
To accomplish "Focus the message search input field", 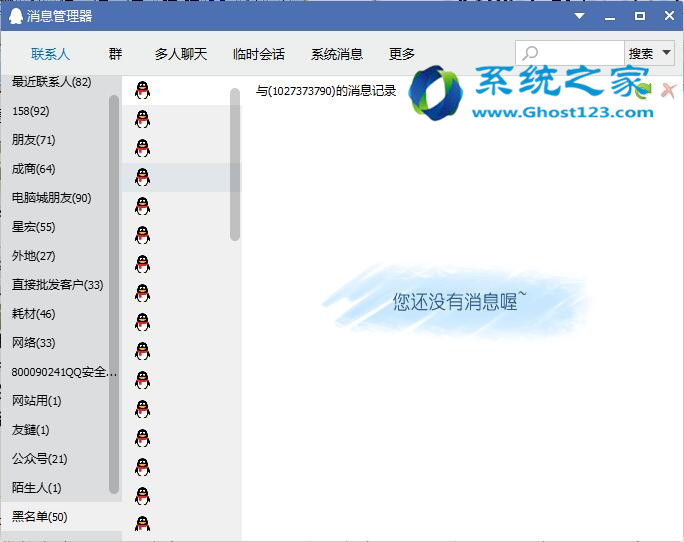I will tap(570, 53).
